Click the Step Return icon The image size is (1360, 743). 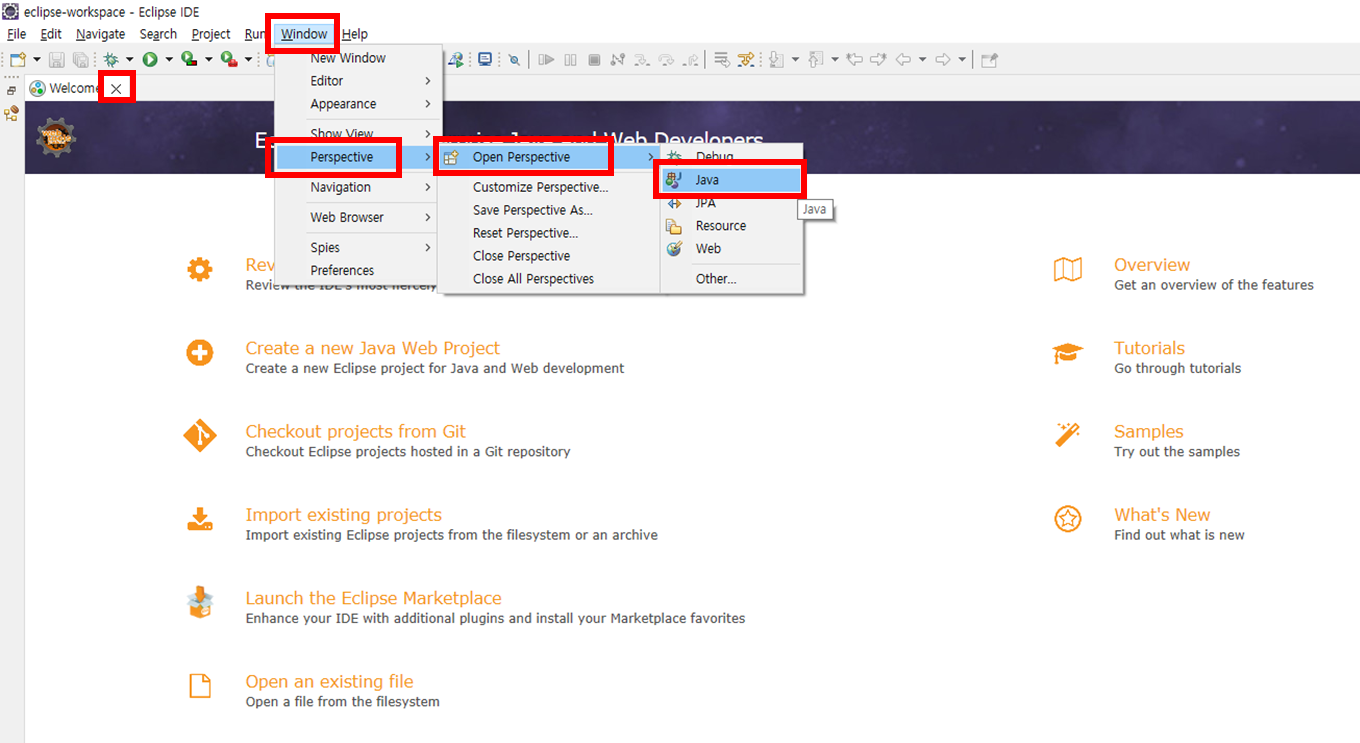click(x=691, y=60)
